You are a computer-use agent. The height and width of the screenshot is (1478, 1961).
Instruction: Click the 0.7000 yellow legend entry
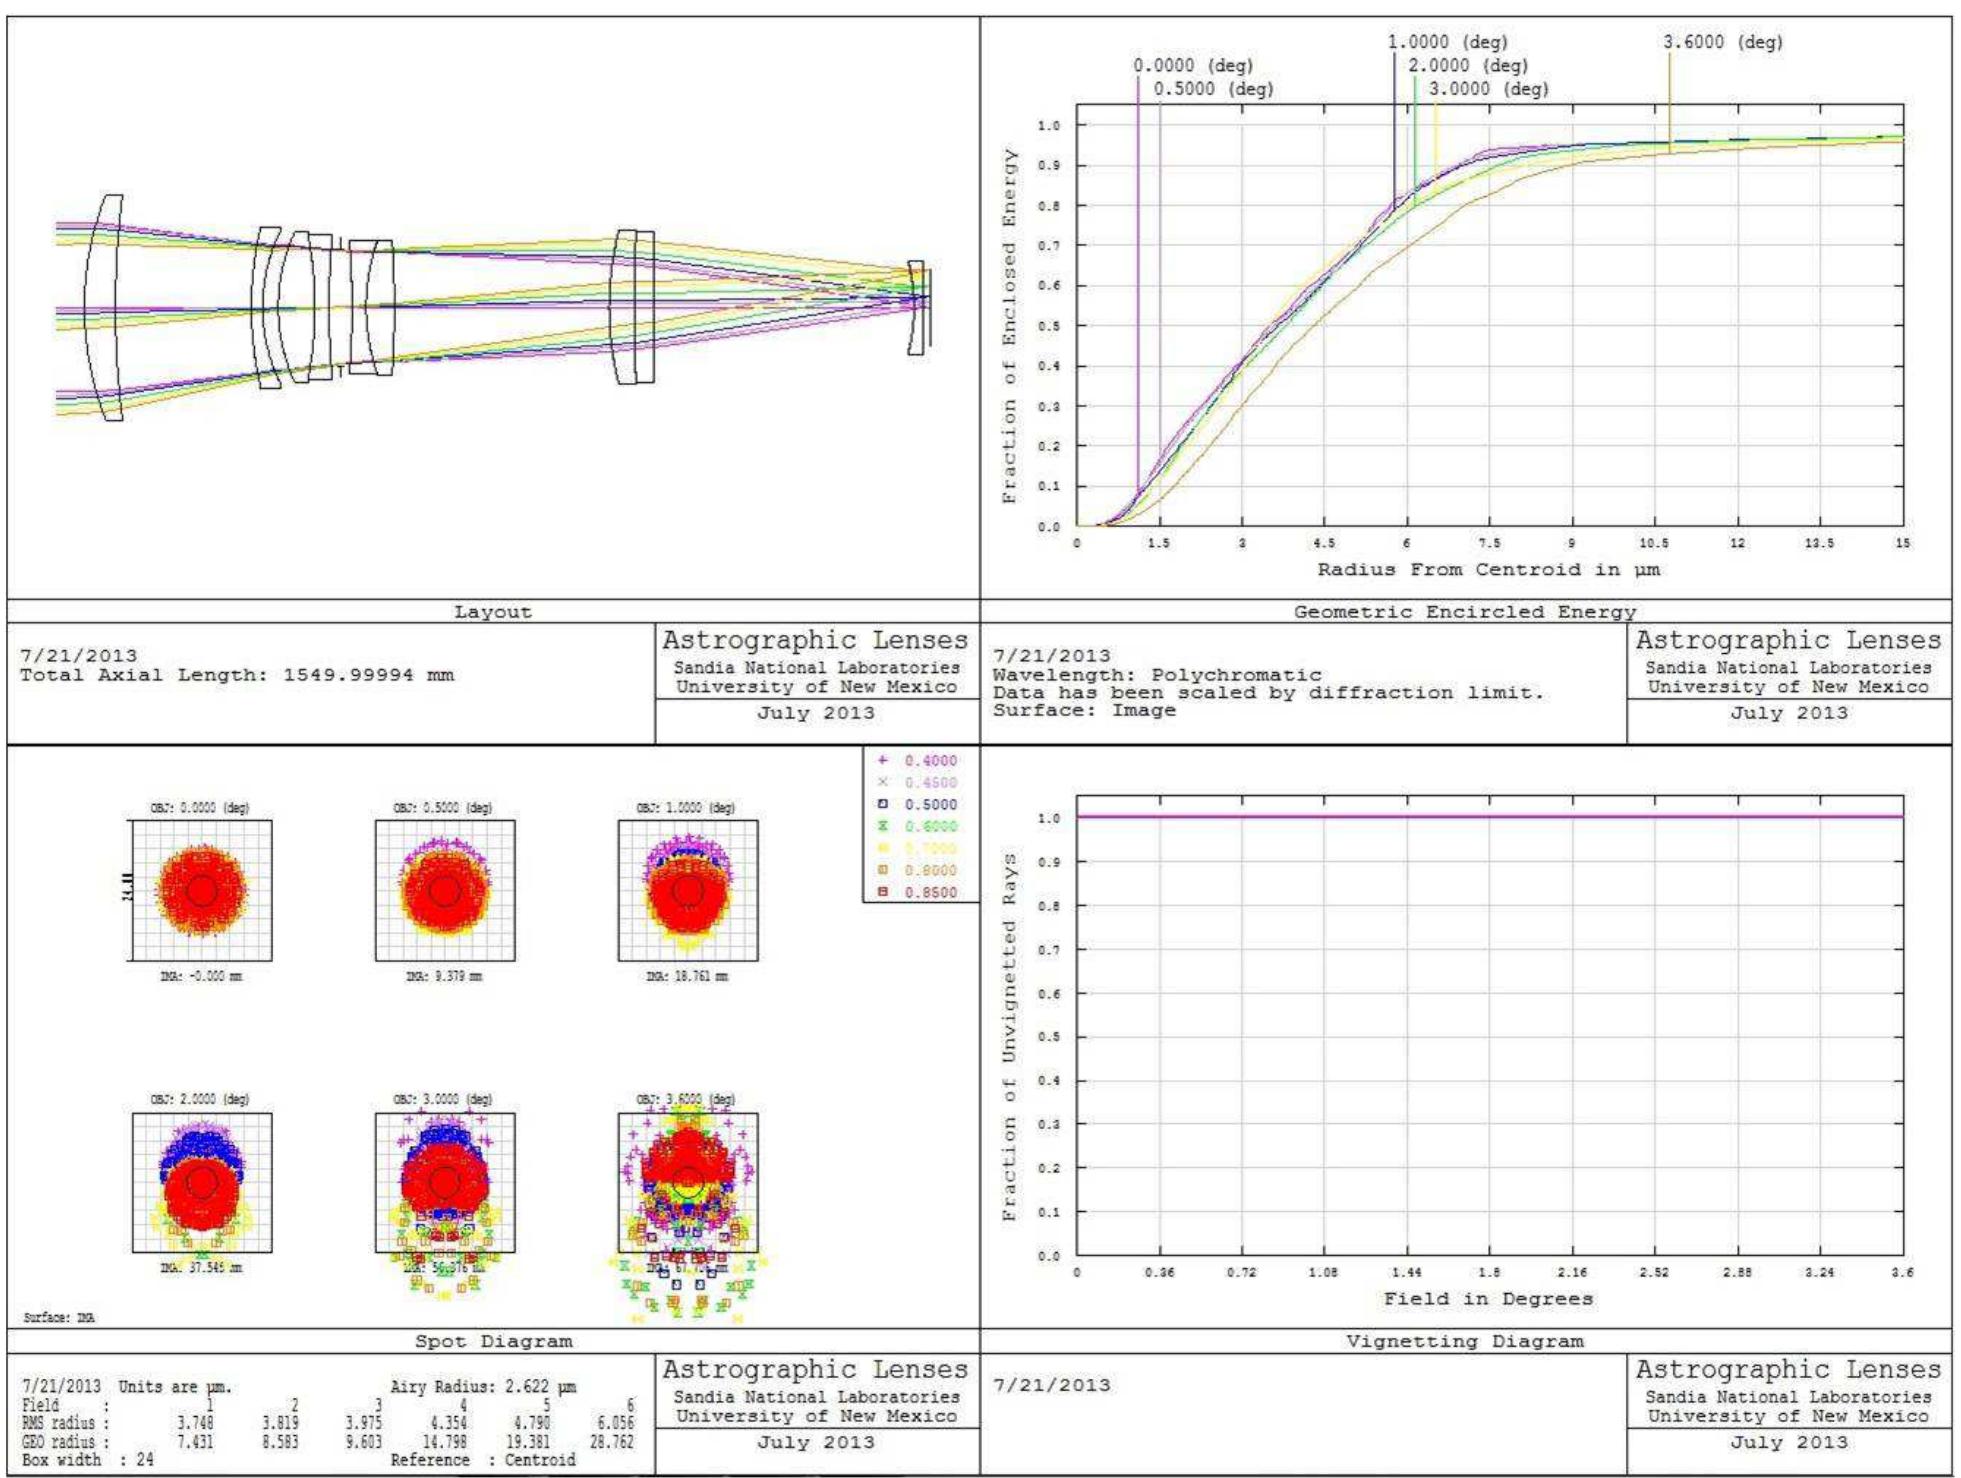click(x=918, y=849)
